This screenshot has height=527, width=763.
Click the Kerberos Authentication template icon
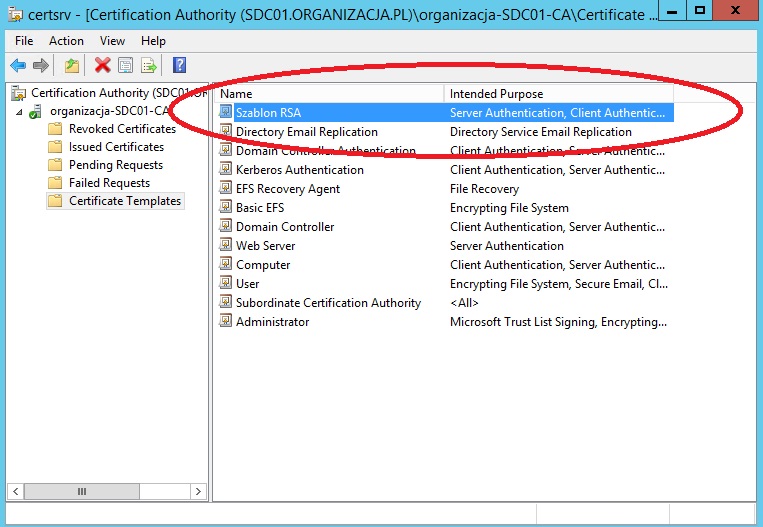(x=225, y=169)
